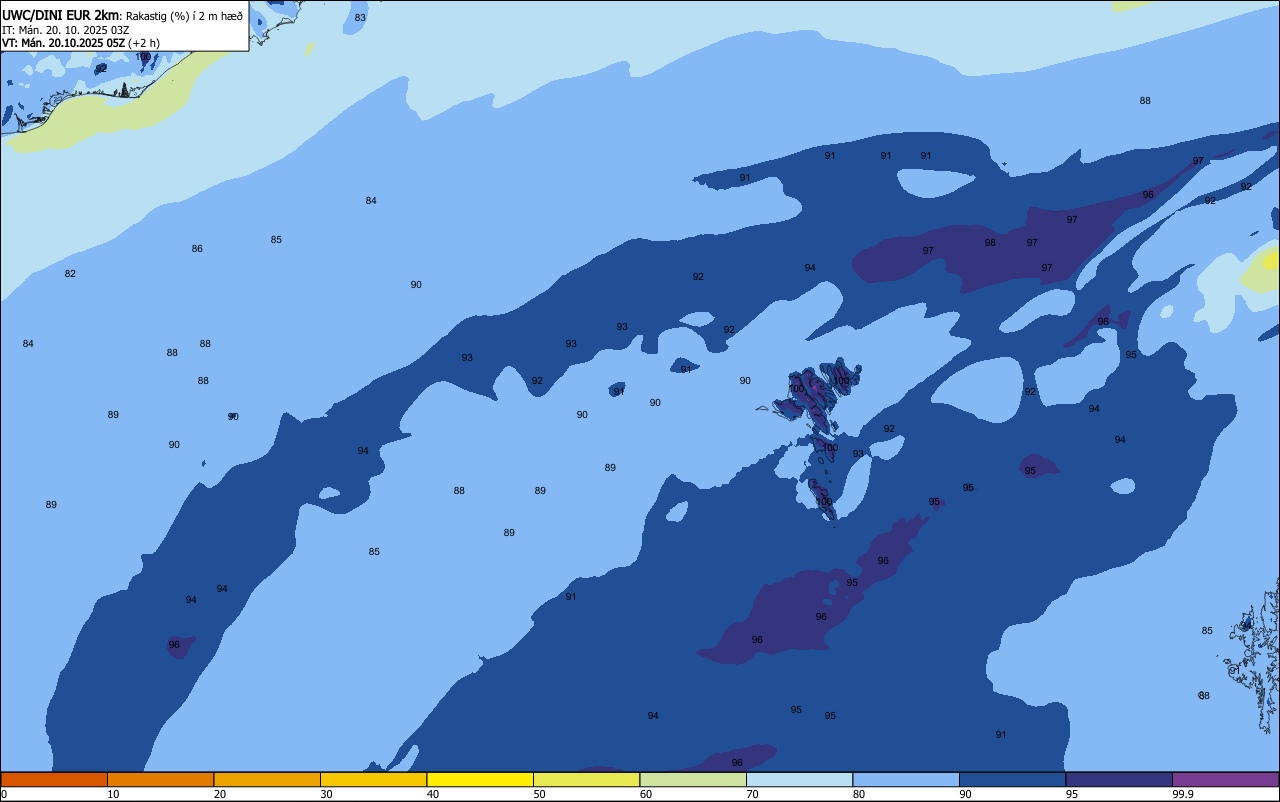Select the "IT: Mán. 20. 10. 2025 03Z" line
This screenshot has width=1280, height=802.
click(x=65, y=29)
